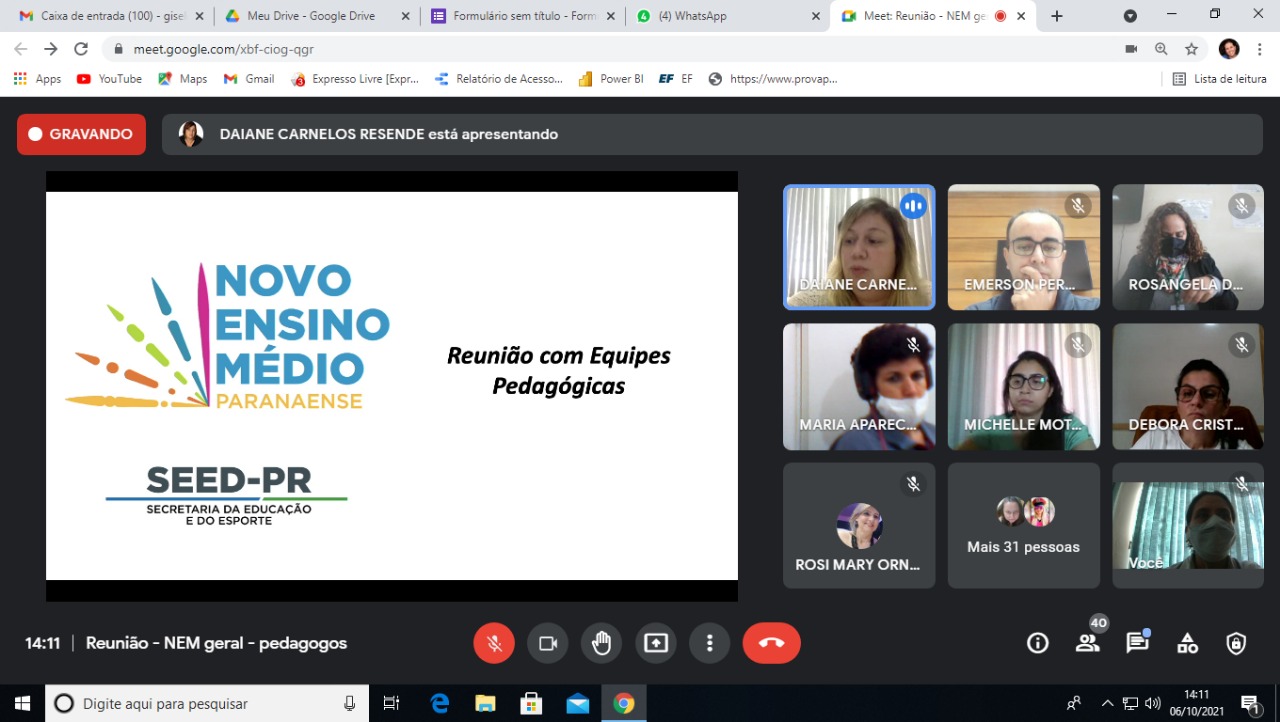Open meeting details info icon
Screen dimensions: 1280x722
[1038, 643]
